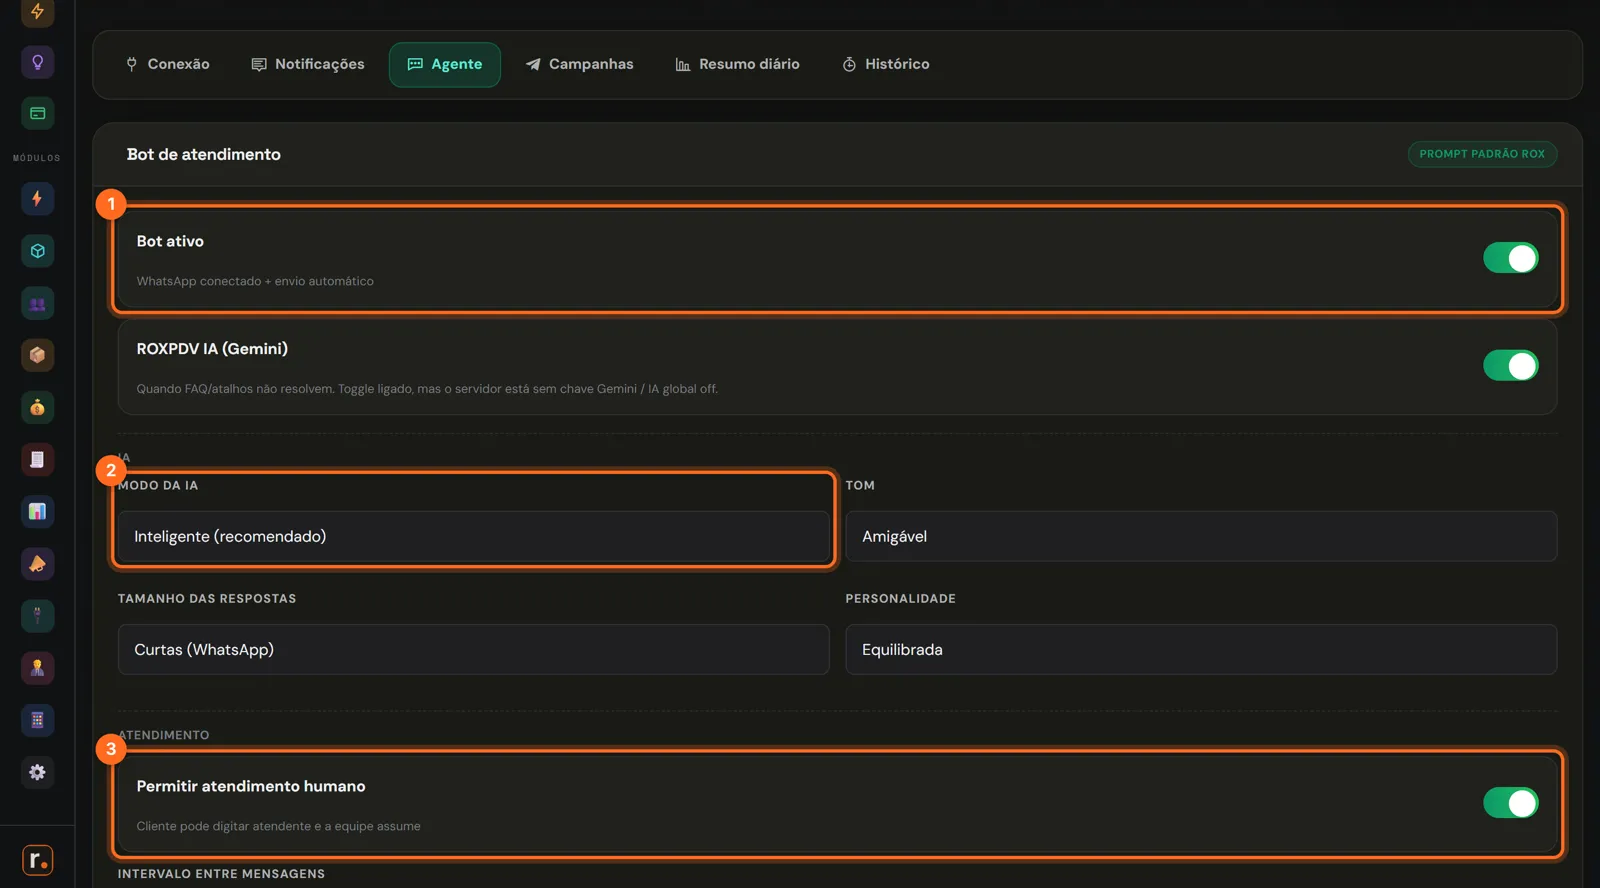Viewport: 1600px width, 888px height.
Task: Open the teal cube module icon
Action: pyautogui.click(x=37, y=251)
